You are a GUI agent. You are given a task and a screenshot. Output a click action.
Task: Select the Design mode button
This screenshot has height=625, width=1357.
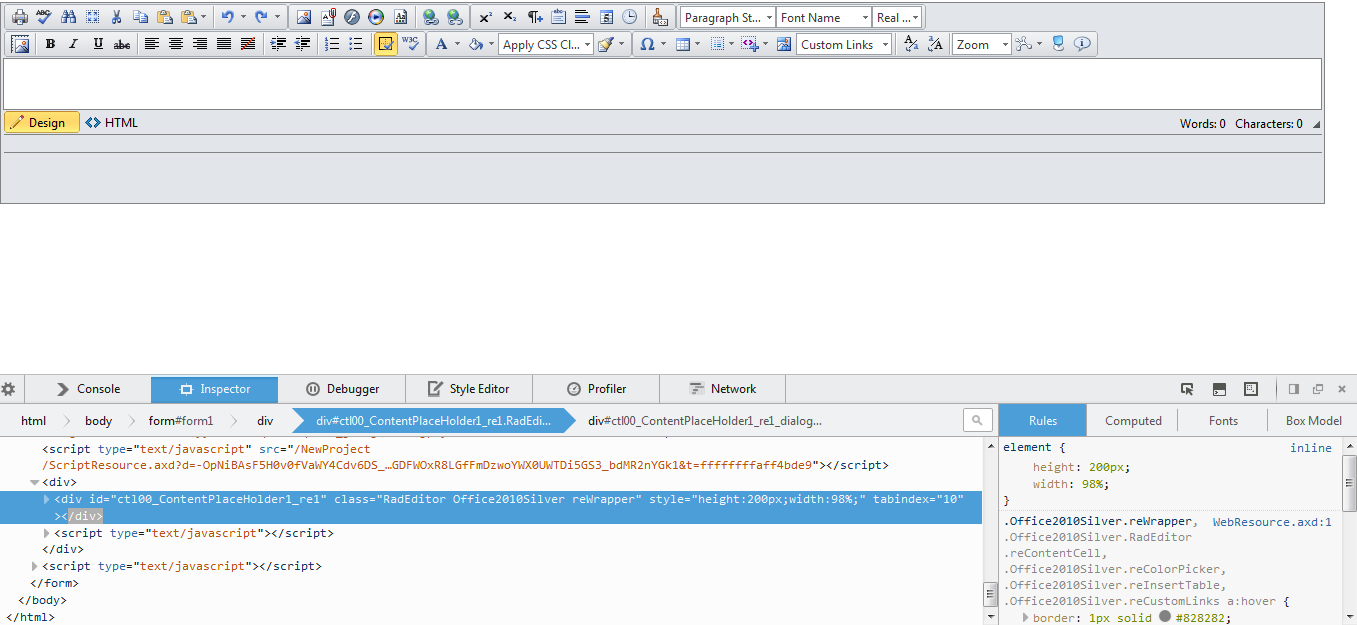42,122
